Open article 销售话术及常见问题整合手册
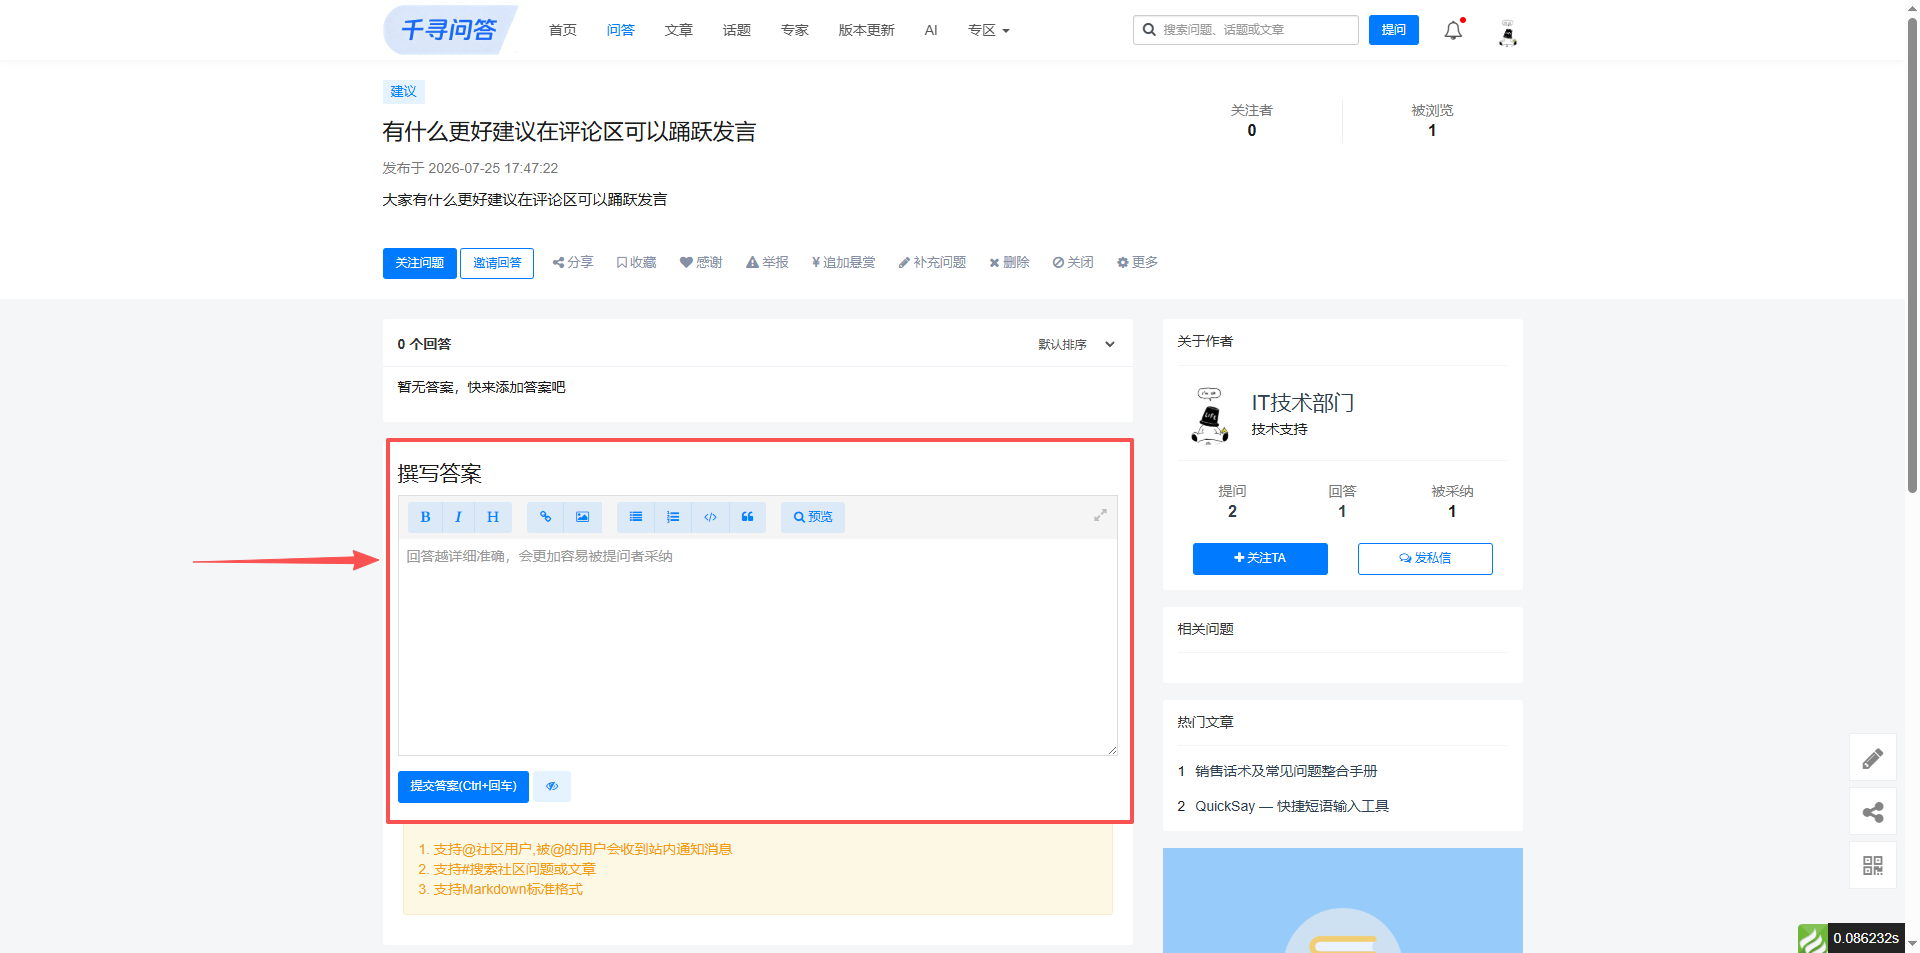1920x953 pixels. point(1286,771)
